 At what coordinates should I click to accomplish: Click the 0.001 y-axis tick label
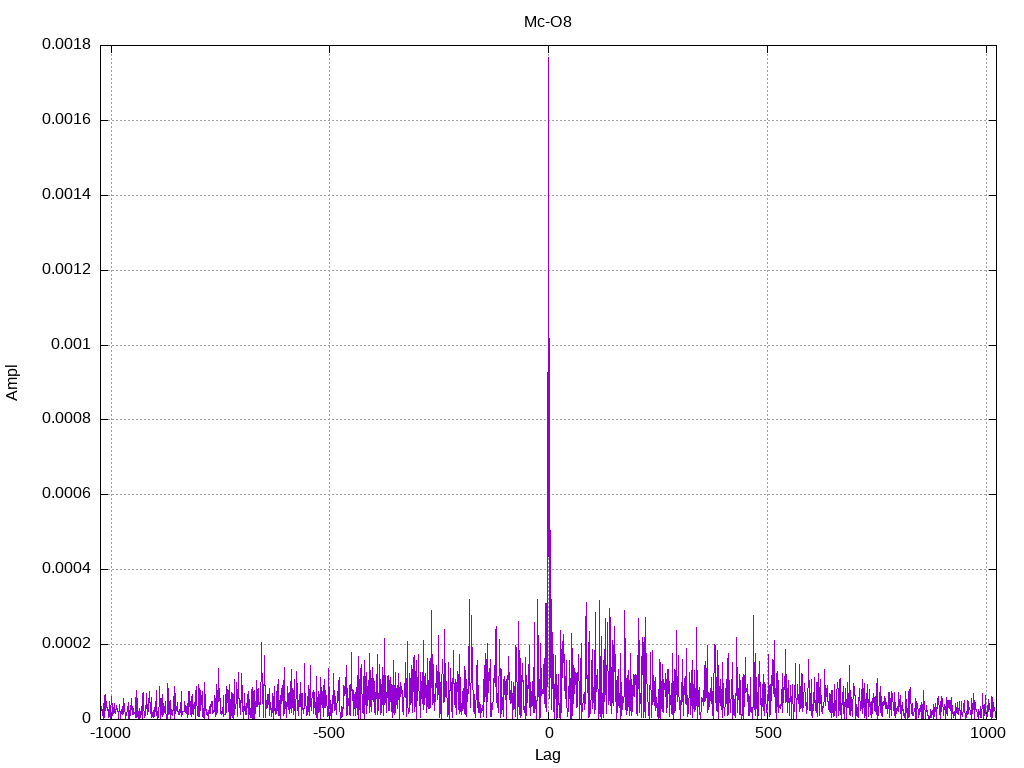pos(71,345)
